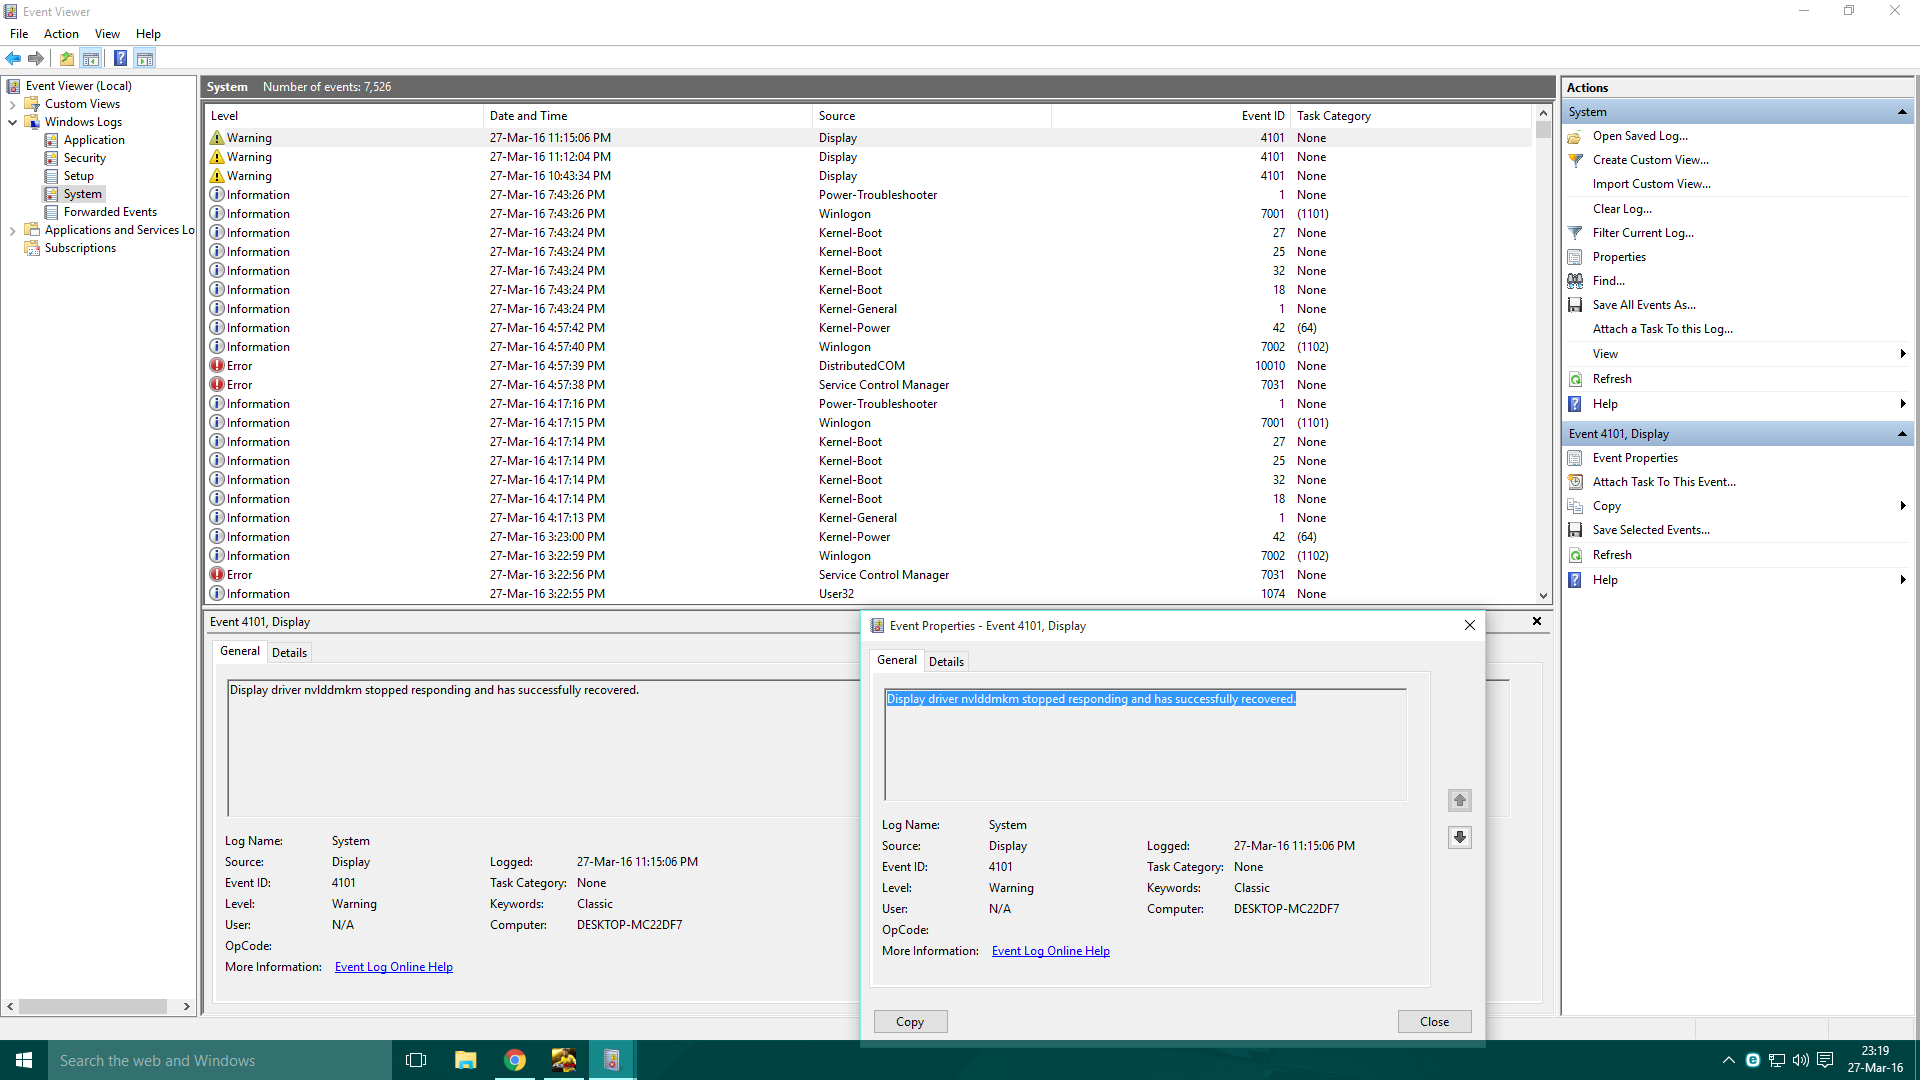Click the event list vertical scrollbar down arrow
The image size is (1920, 1080).
pos(1543,595)
